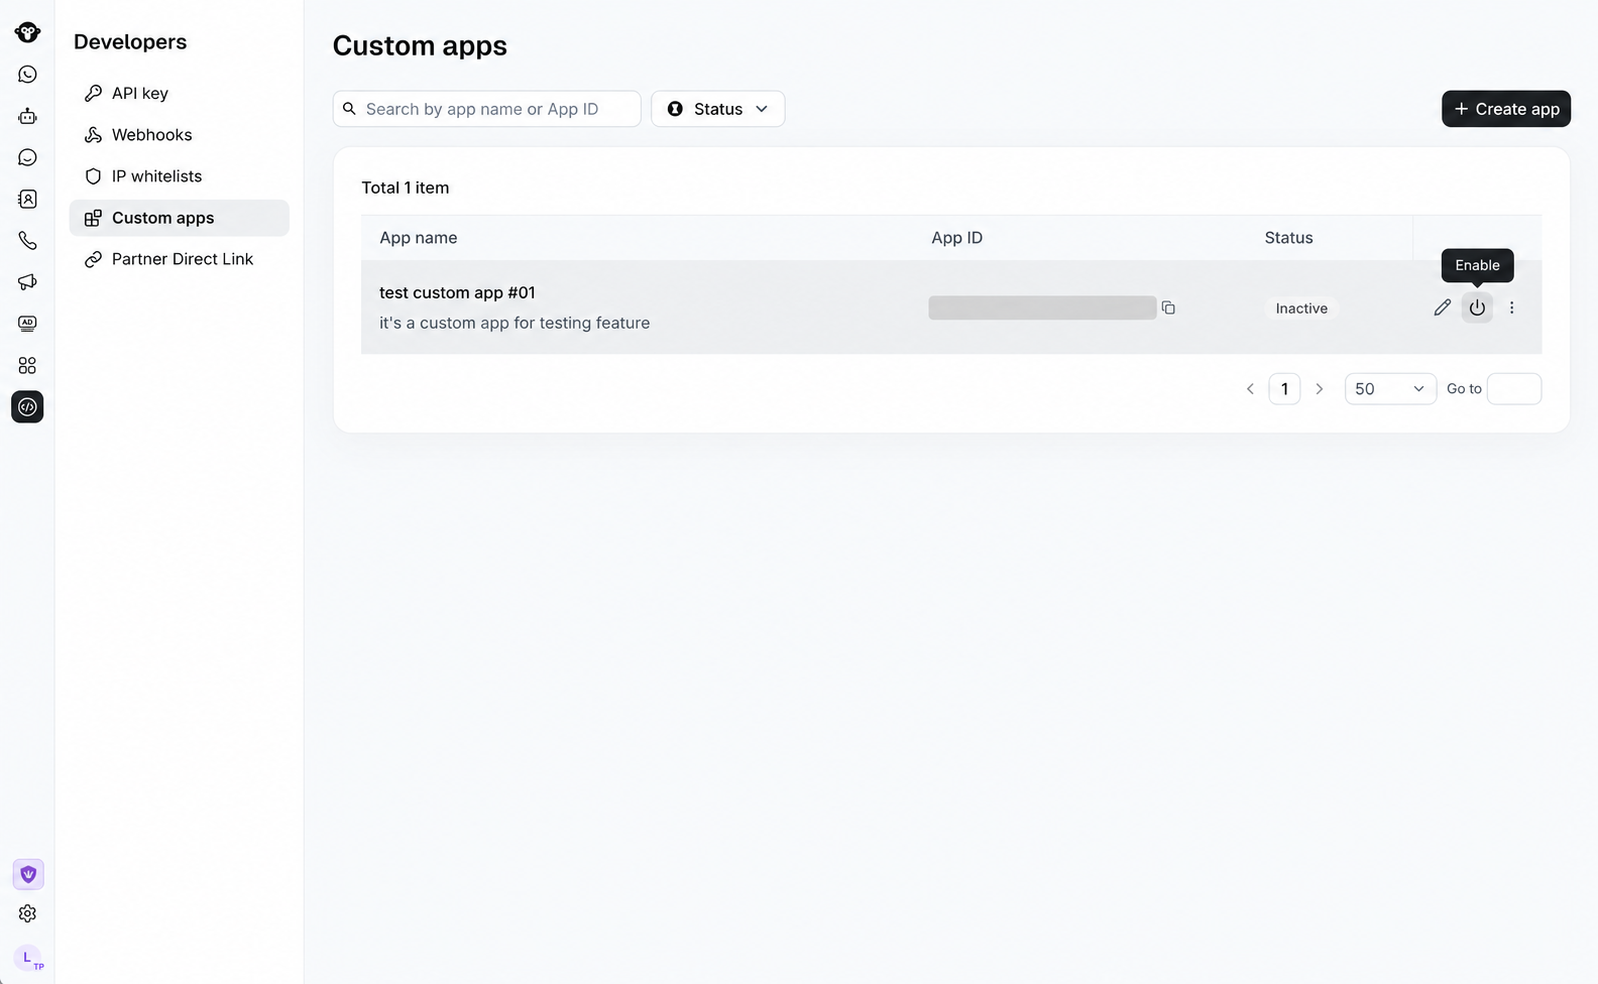Click the app name test custom app #01
Viewport: 1598px width, 984px height.
457,293
